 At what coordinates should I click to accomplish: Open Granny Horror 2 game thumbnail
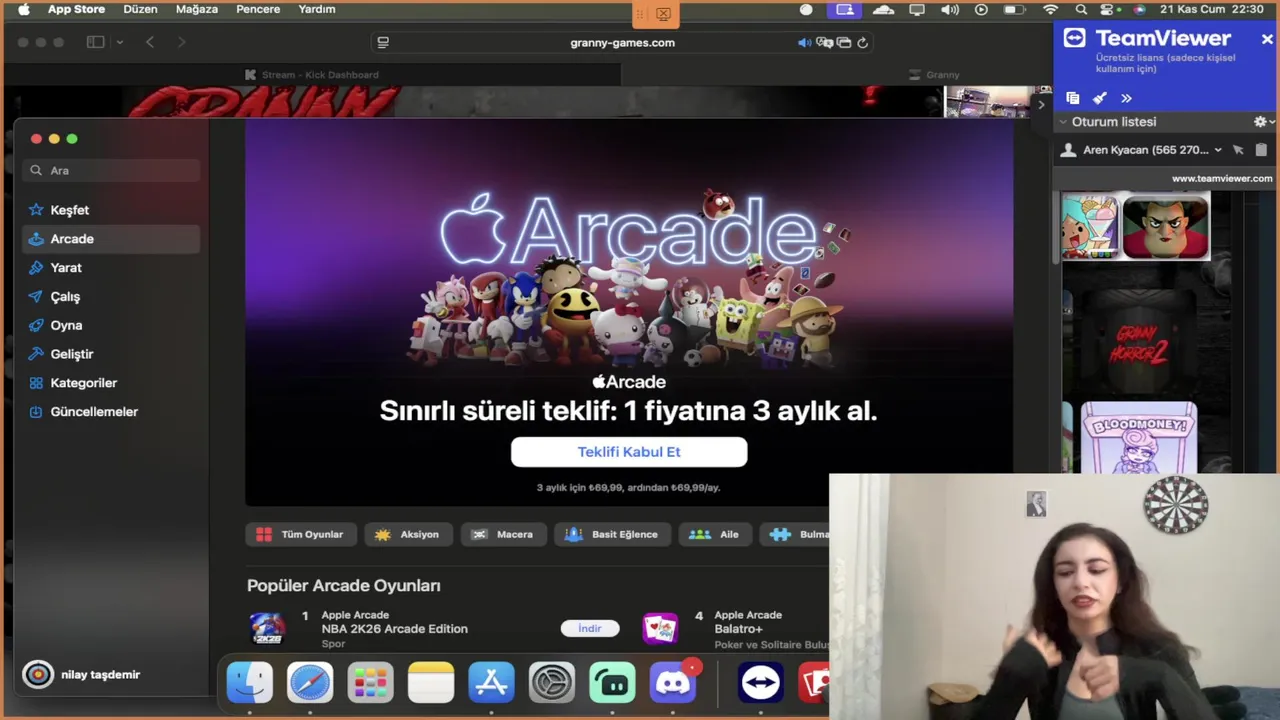pyautogui.click(x=1138, y=343)
